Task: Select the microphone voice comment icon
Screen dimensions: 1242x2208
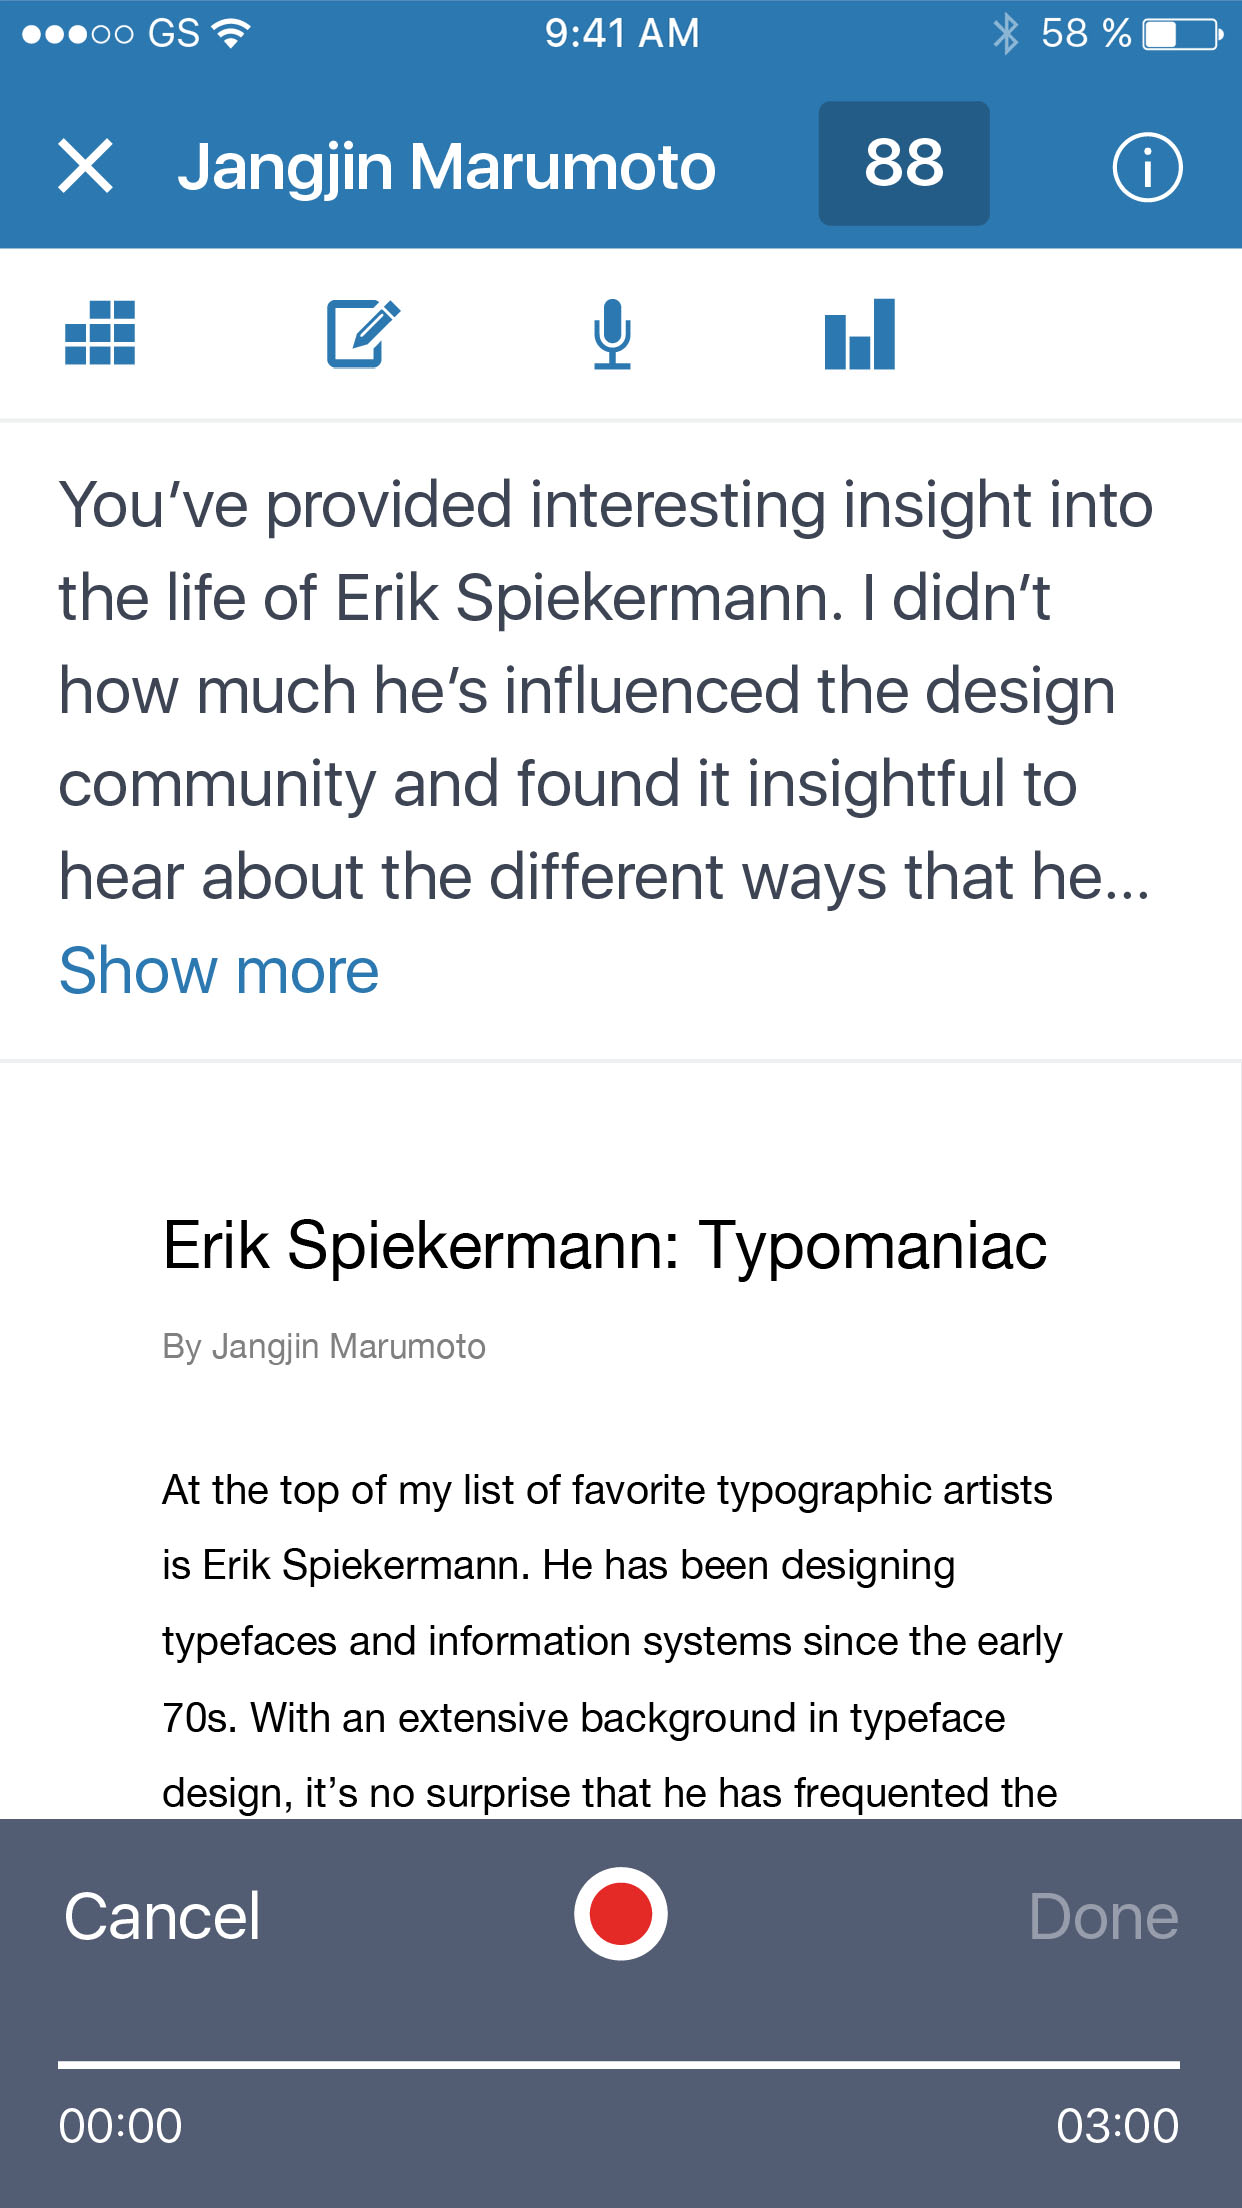Action: [x=612, y=334]
